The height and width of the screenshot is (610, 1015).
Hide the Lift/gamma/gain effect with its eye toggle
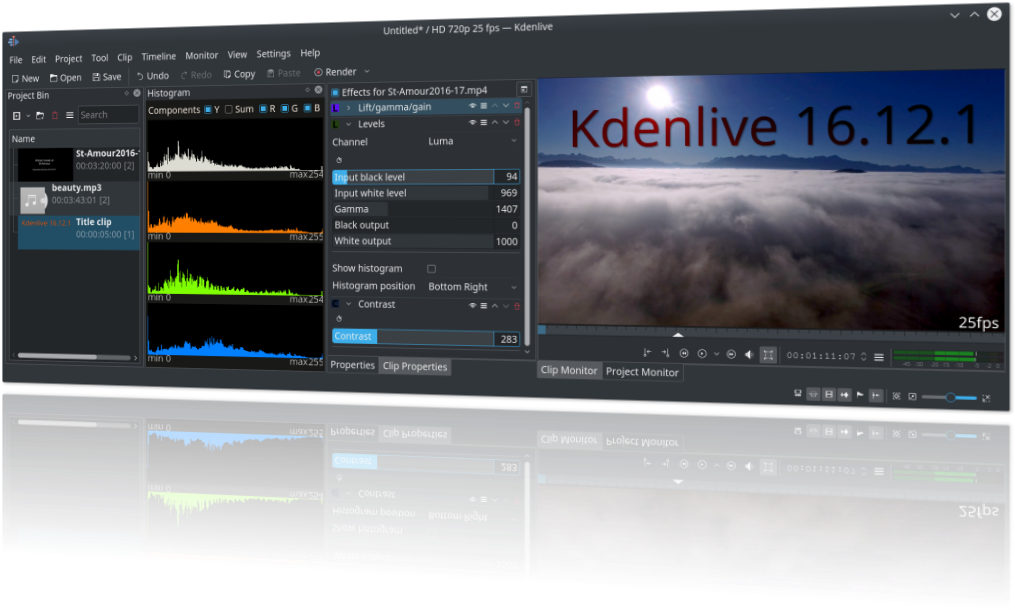(x=472, y=104)
